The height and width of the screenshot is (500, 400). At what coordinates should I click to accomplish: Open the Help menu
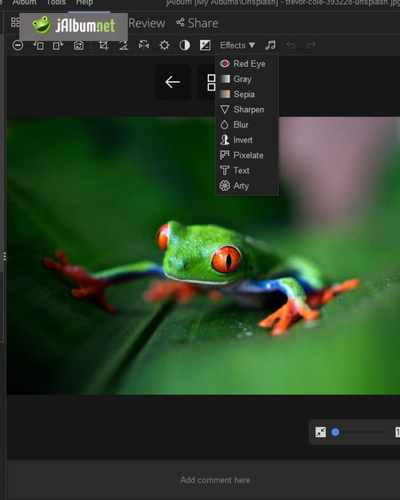point(84,3)
